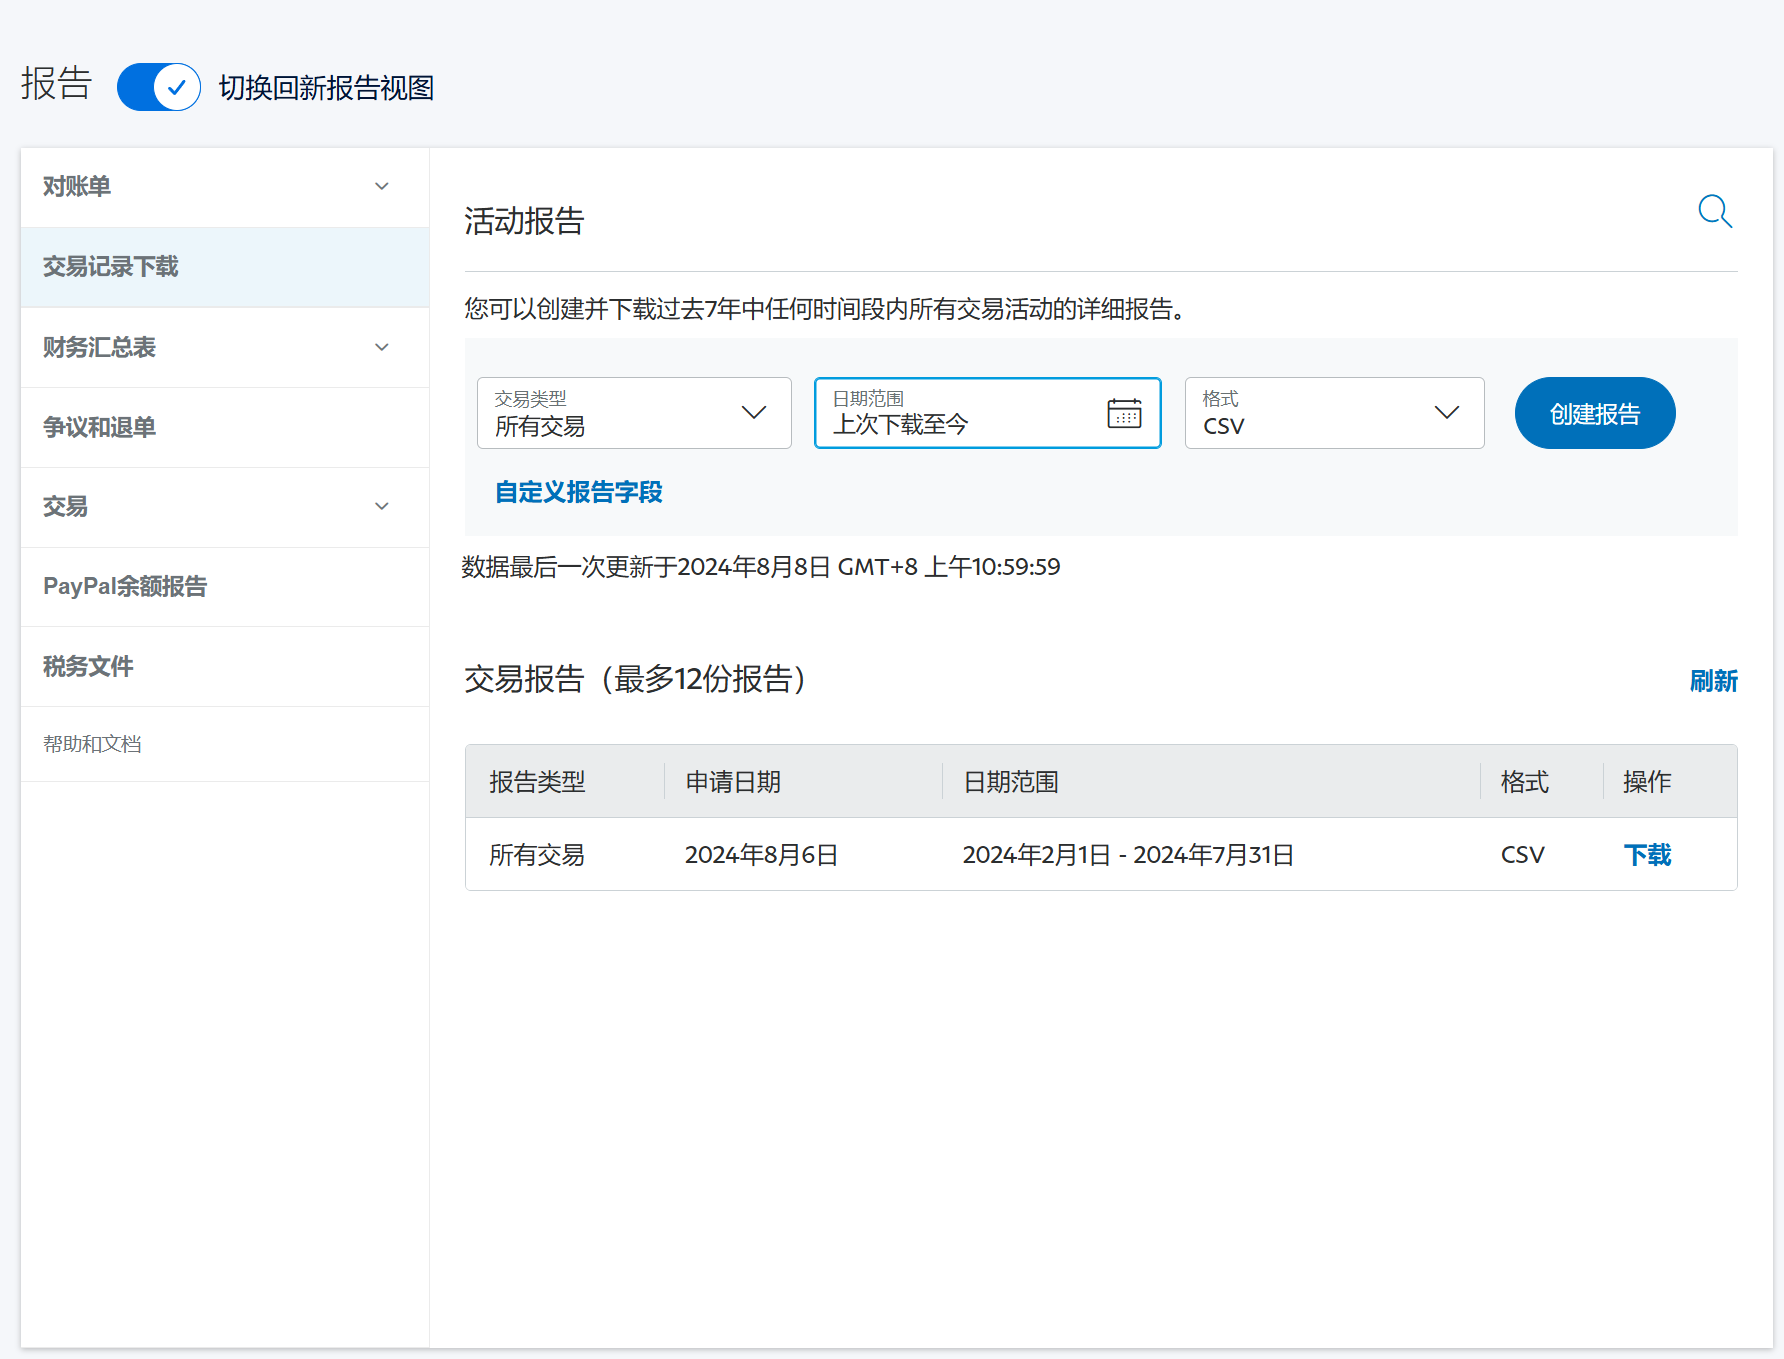Select 交易记录下载 in sidebar
The height and width of the screenshot is (1359, 1784).
click(225, 267)
